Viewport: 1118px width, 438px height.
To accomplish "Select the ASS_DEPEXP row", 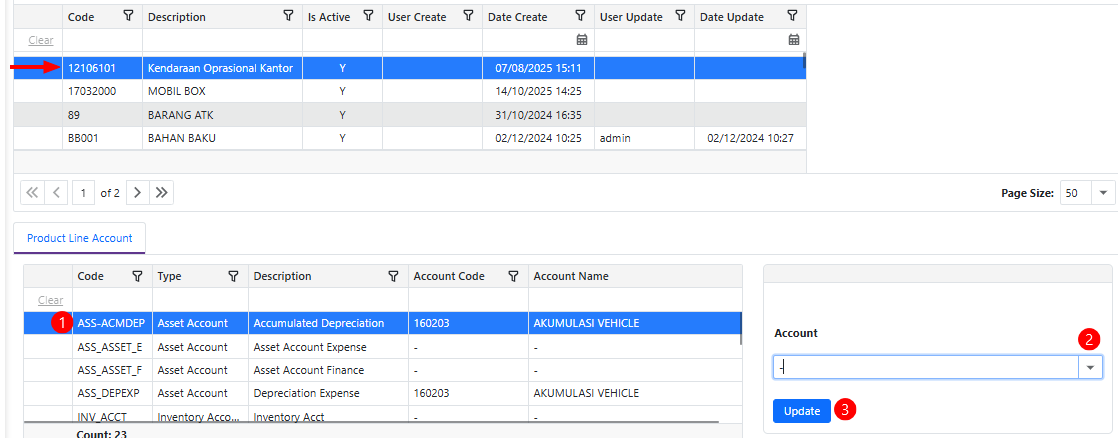I will (383, 393).
